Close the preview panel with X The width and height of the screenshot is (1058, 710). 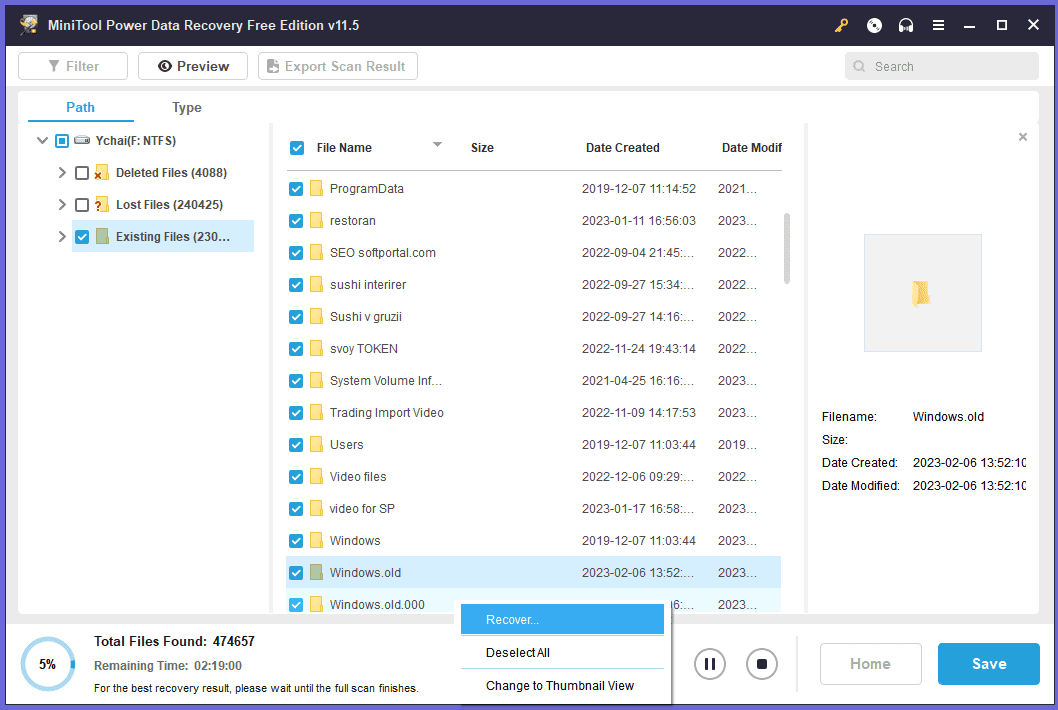(x=1022, y=137)
